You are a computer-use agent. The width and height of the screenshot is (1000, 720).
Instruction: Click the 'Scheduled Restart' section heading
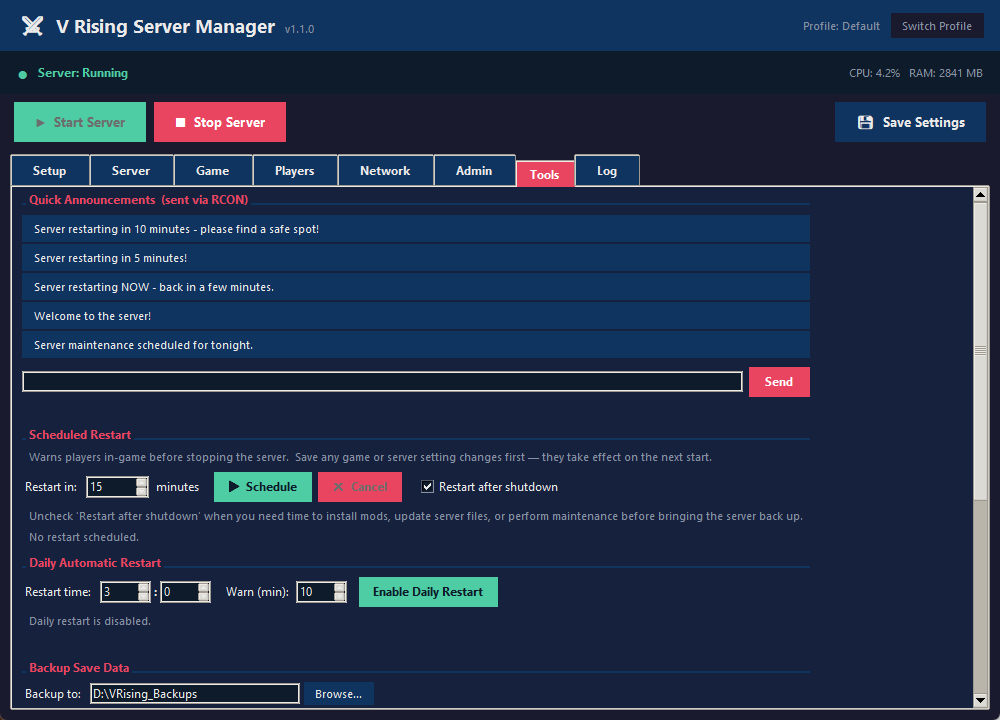click(80, 435)
